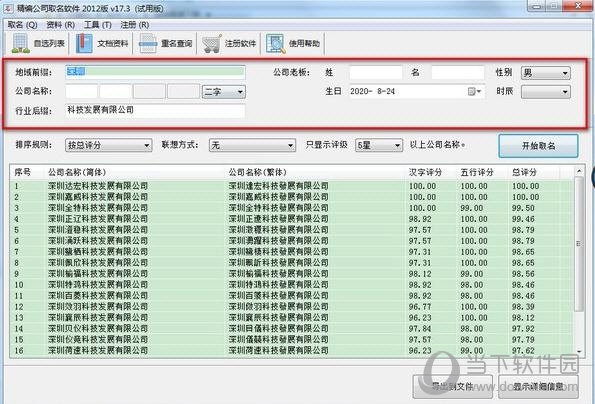Click the 显示详细信息 button

[x=538, y=387]
